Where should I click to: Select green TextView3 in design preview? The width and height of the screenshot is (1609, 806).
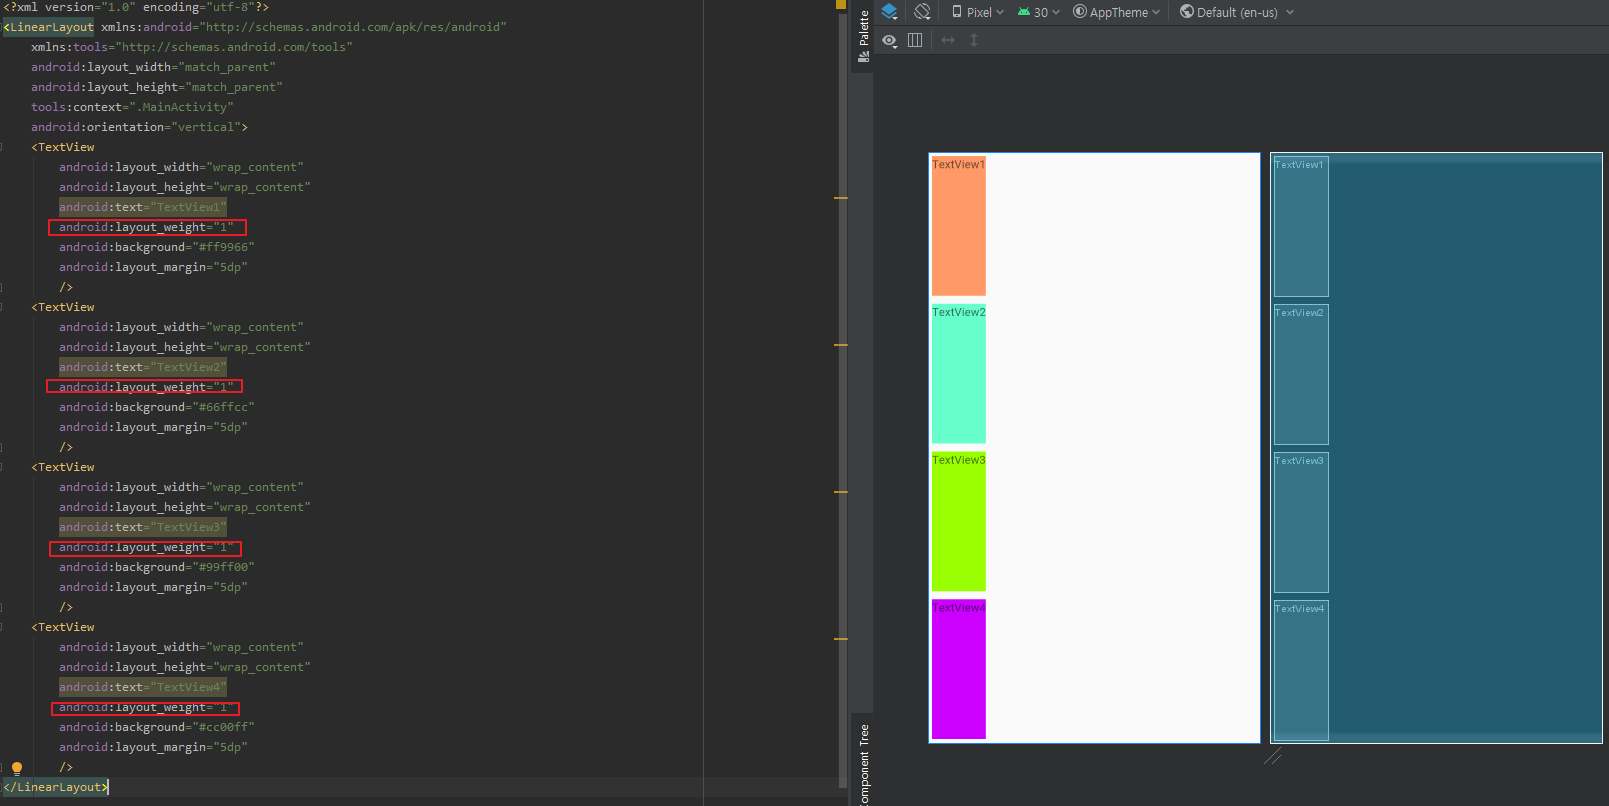(958, 522)
